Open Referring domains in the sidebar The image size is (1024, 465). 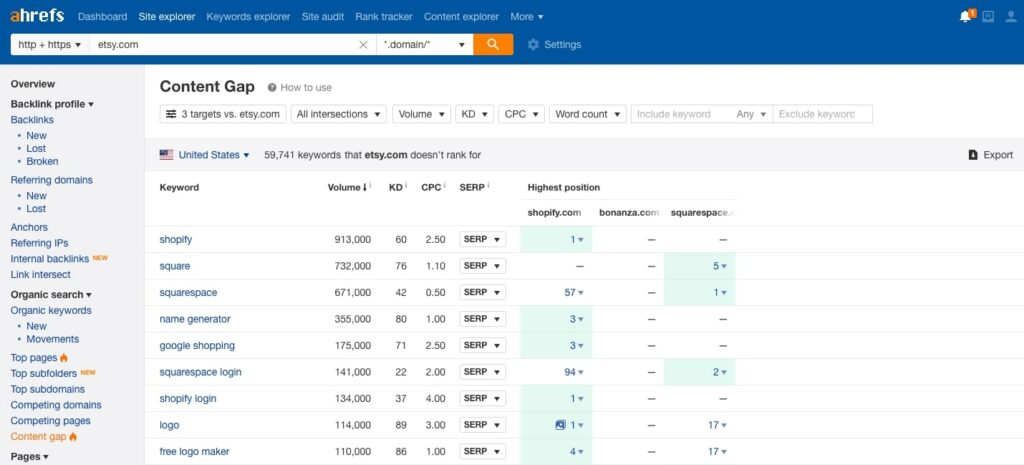52,180
